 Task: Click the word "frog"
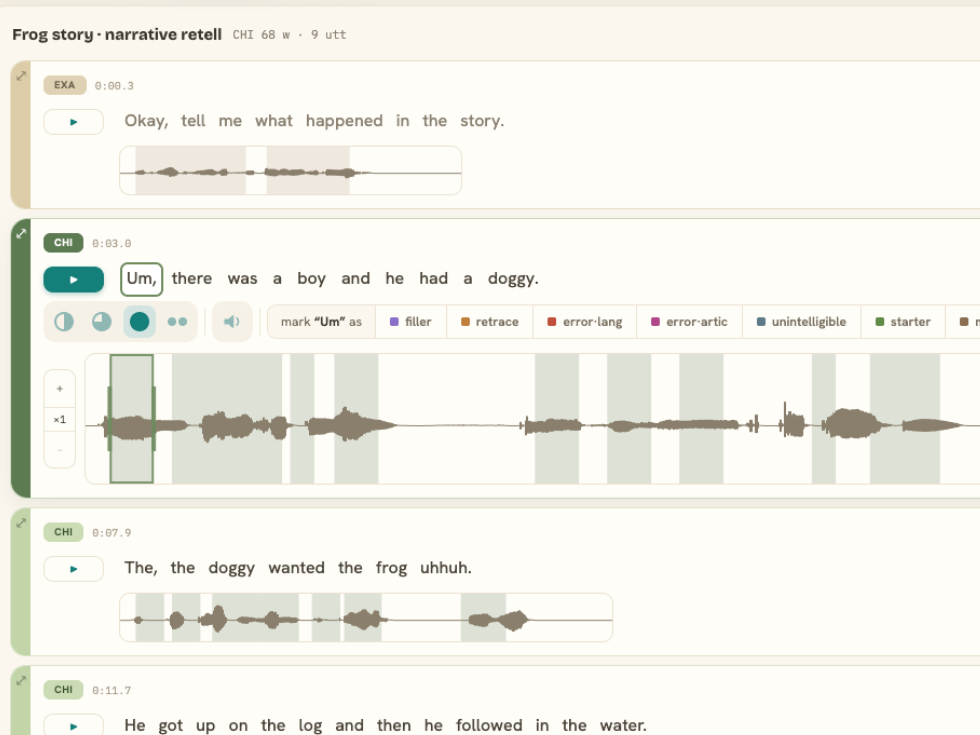coord(391,568)
